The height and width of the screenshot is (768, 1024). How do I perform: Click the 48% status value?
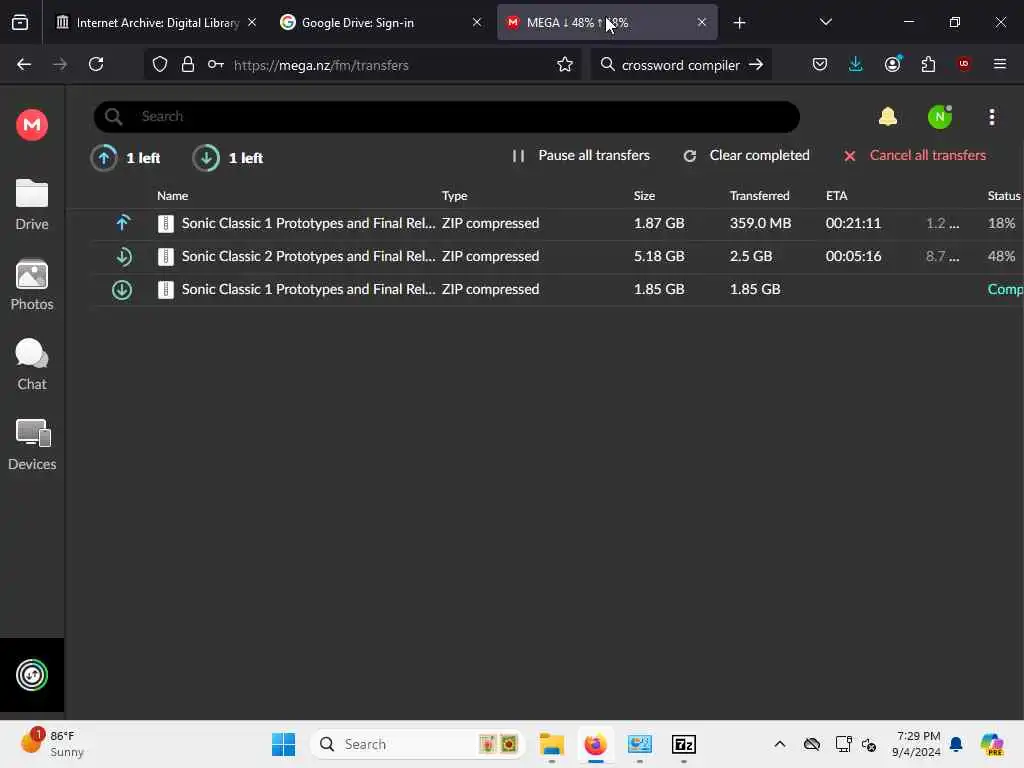[1001, 256]
